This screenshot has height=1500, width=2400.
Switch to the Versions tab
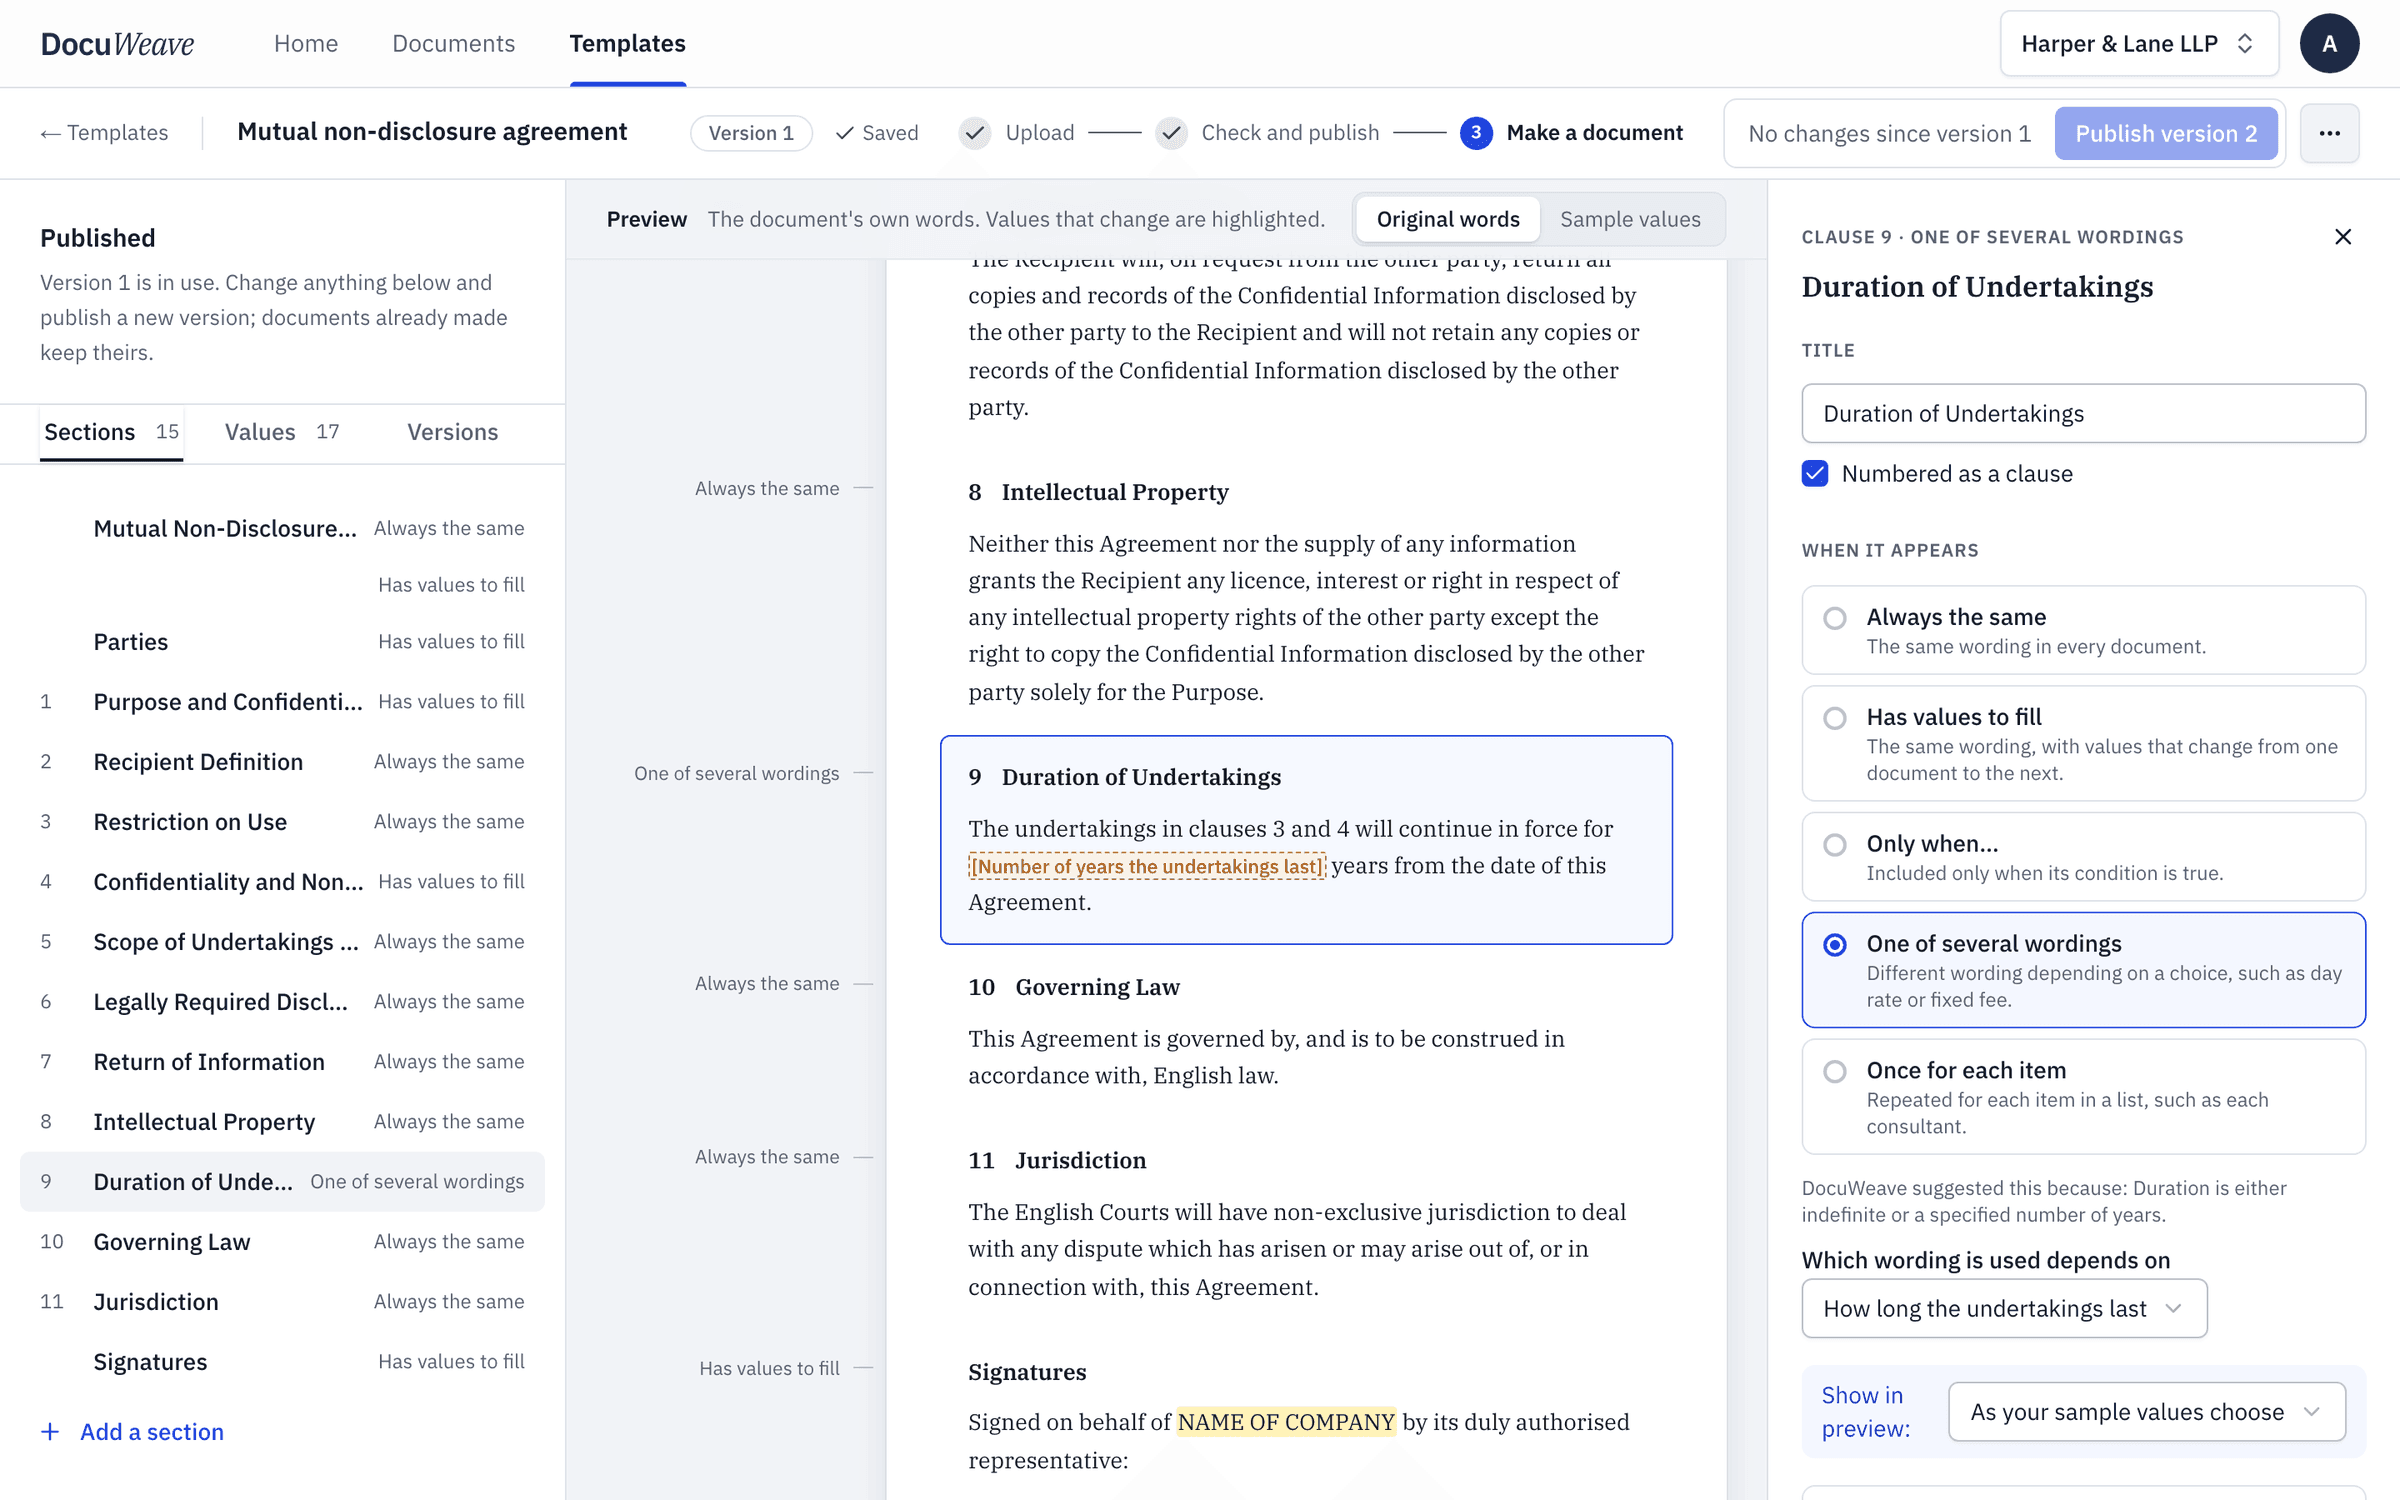point(452,432)
